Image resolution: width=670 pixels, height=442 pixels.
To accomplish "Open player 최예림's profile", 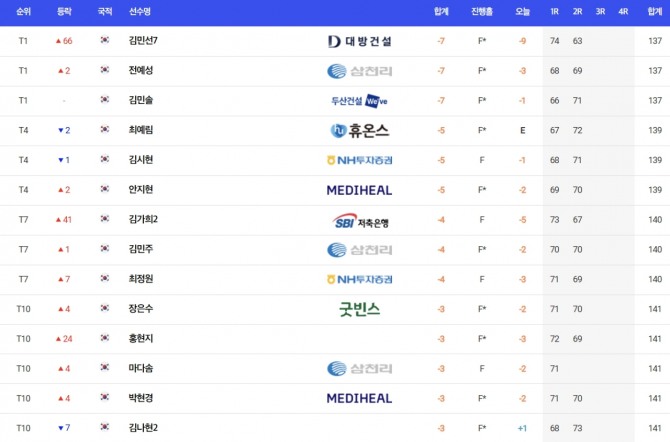I will (140, 131).
